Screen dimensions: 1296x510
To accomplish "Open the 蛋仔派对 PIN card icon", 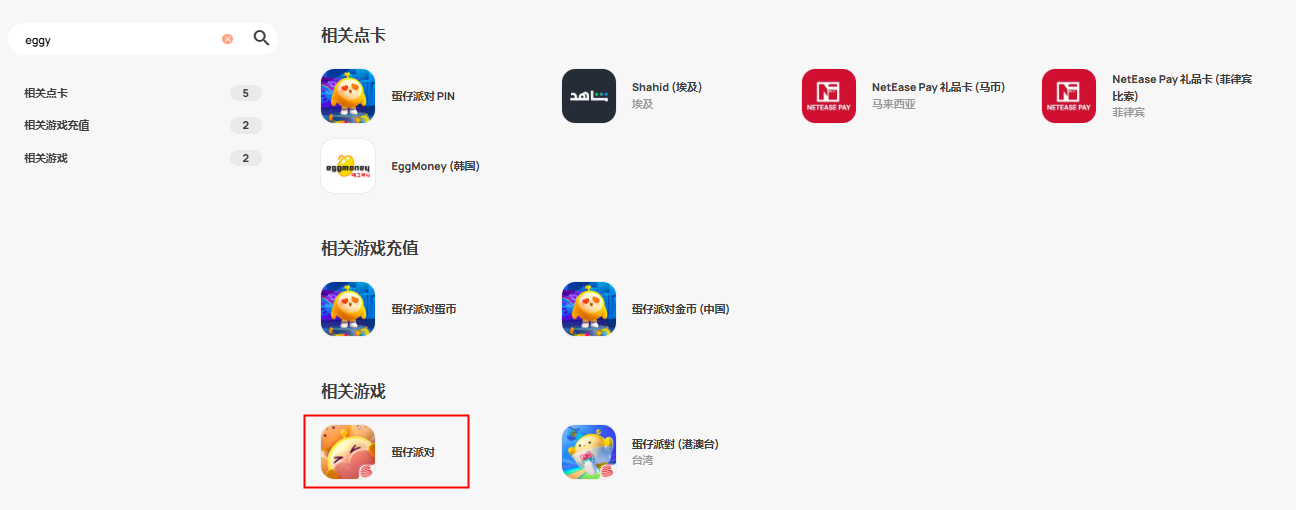I will 348,96.
